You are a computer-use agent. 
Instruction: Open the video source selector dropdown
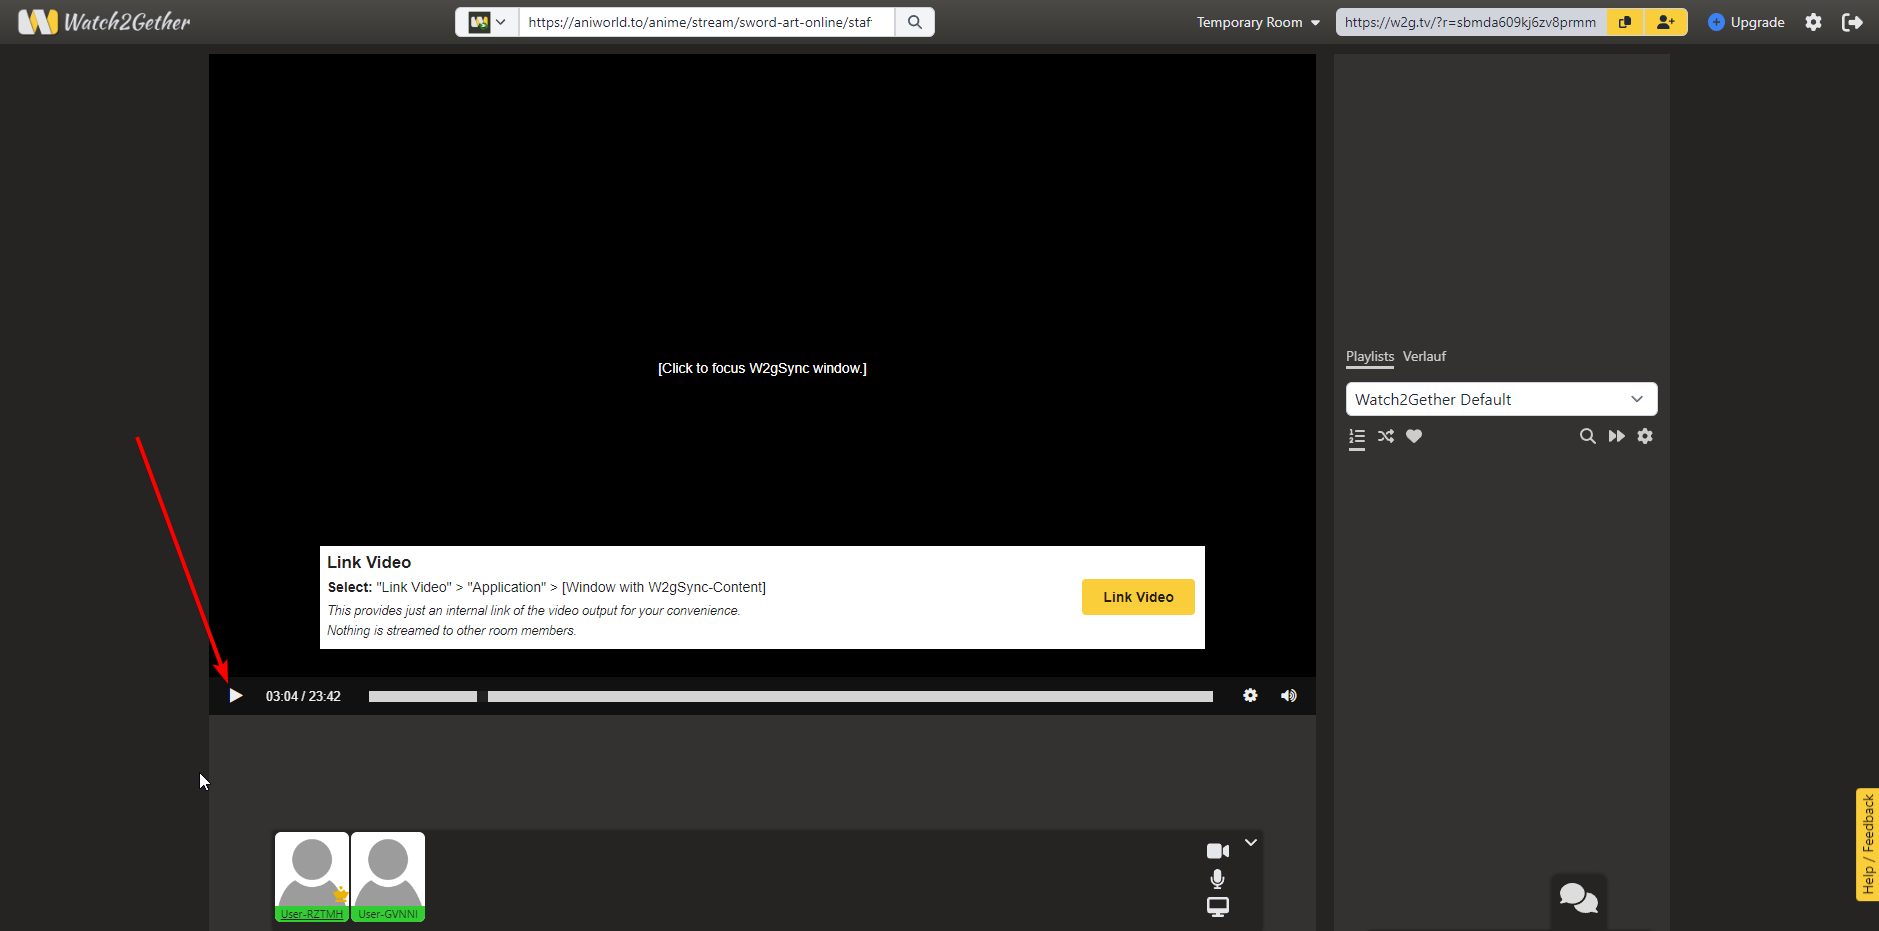click(487, 22)
